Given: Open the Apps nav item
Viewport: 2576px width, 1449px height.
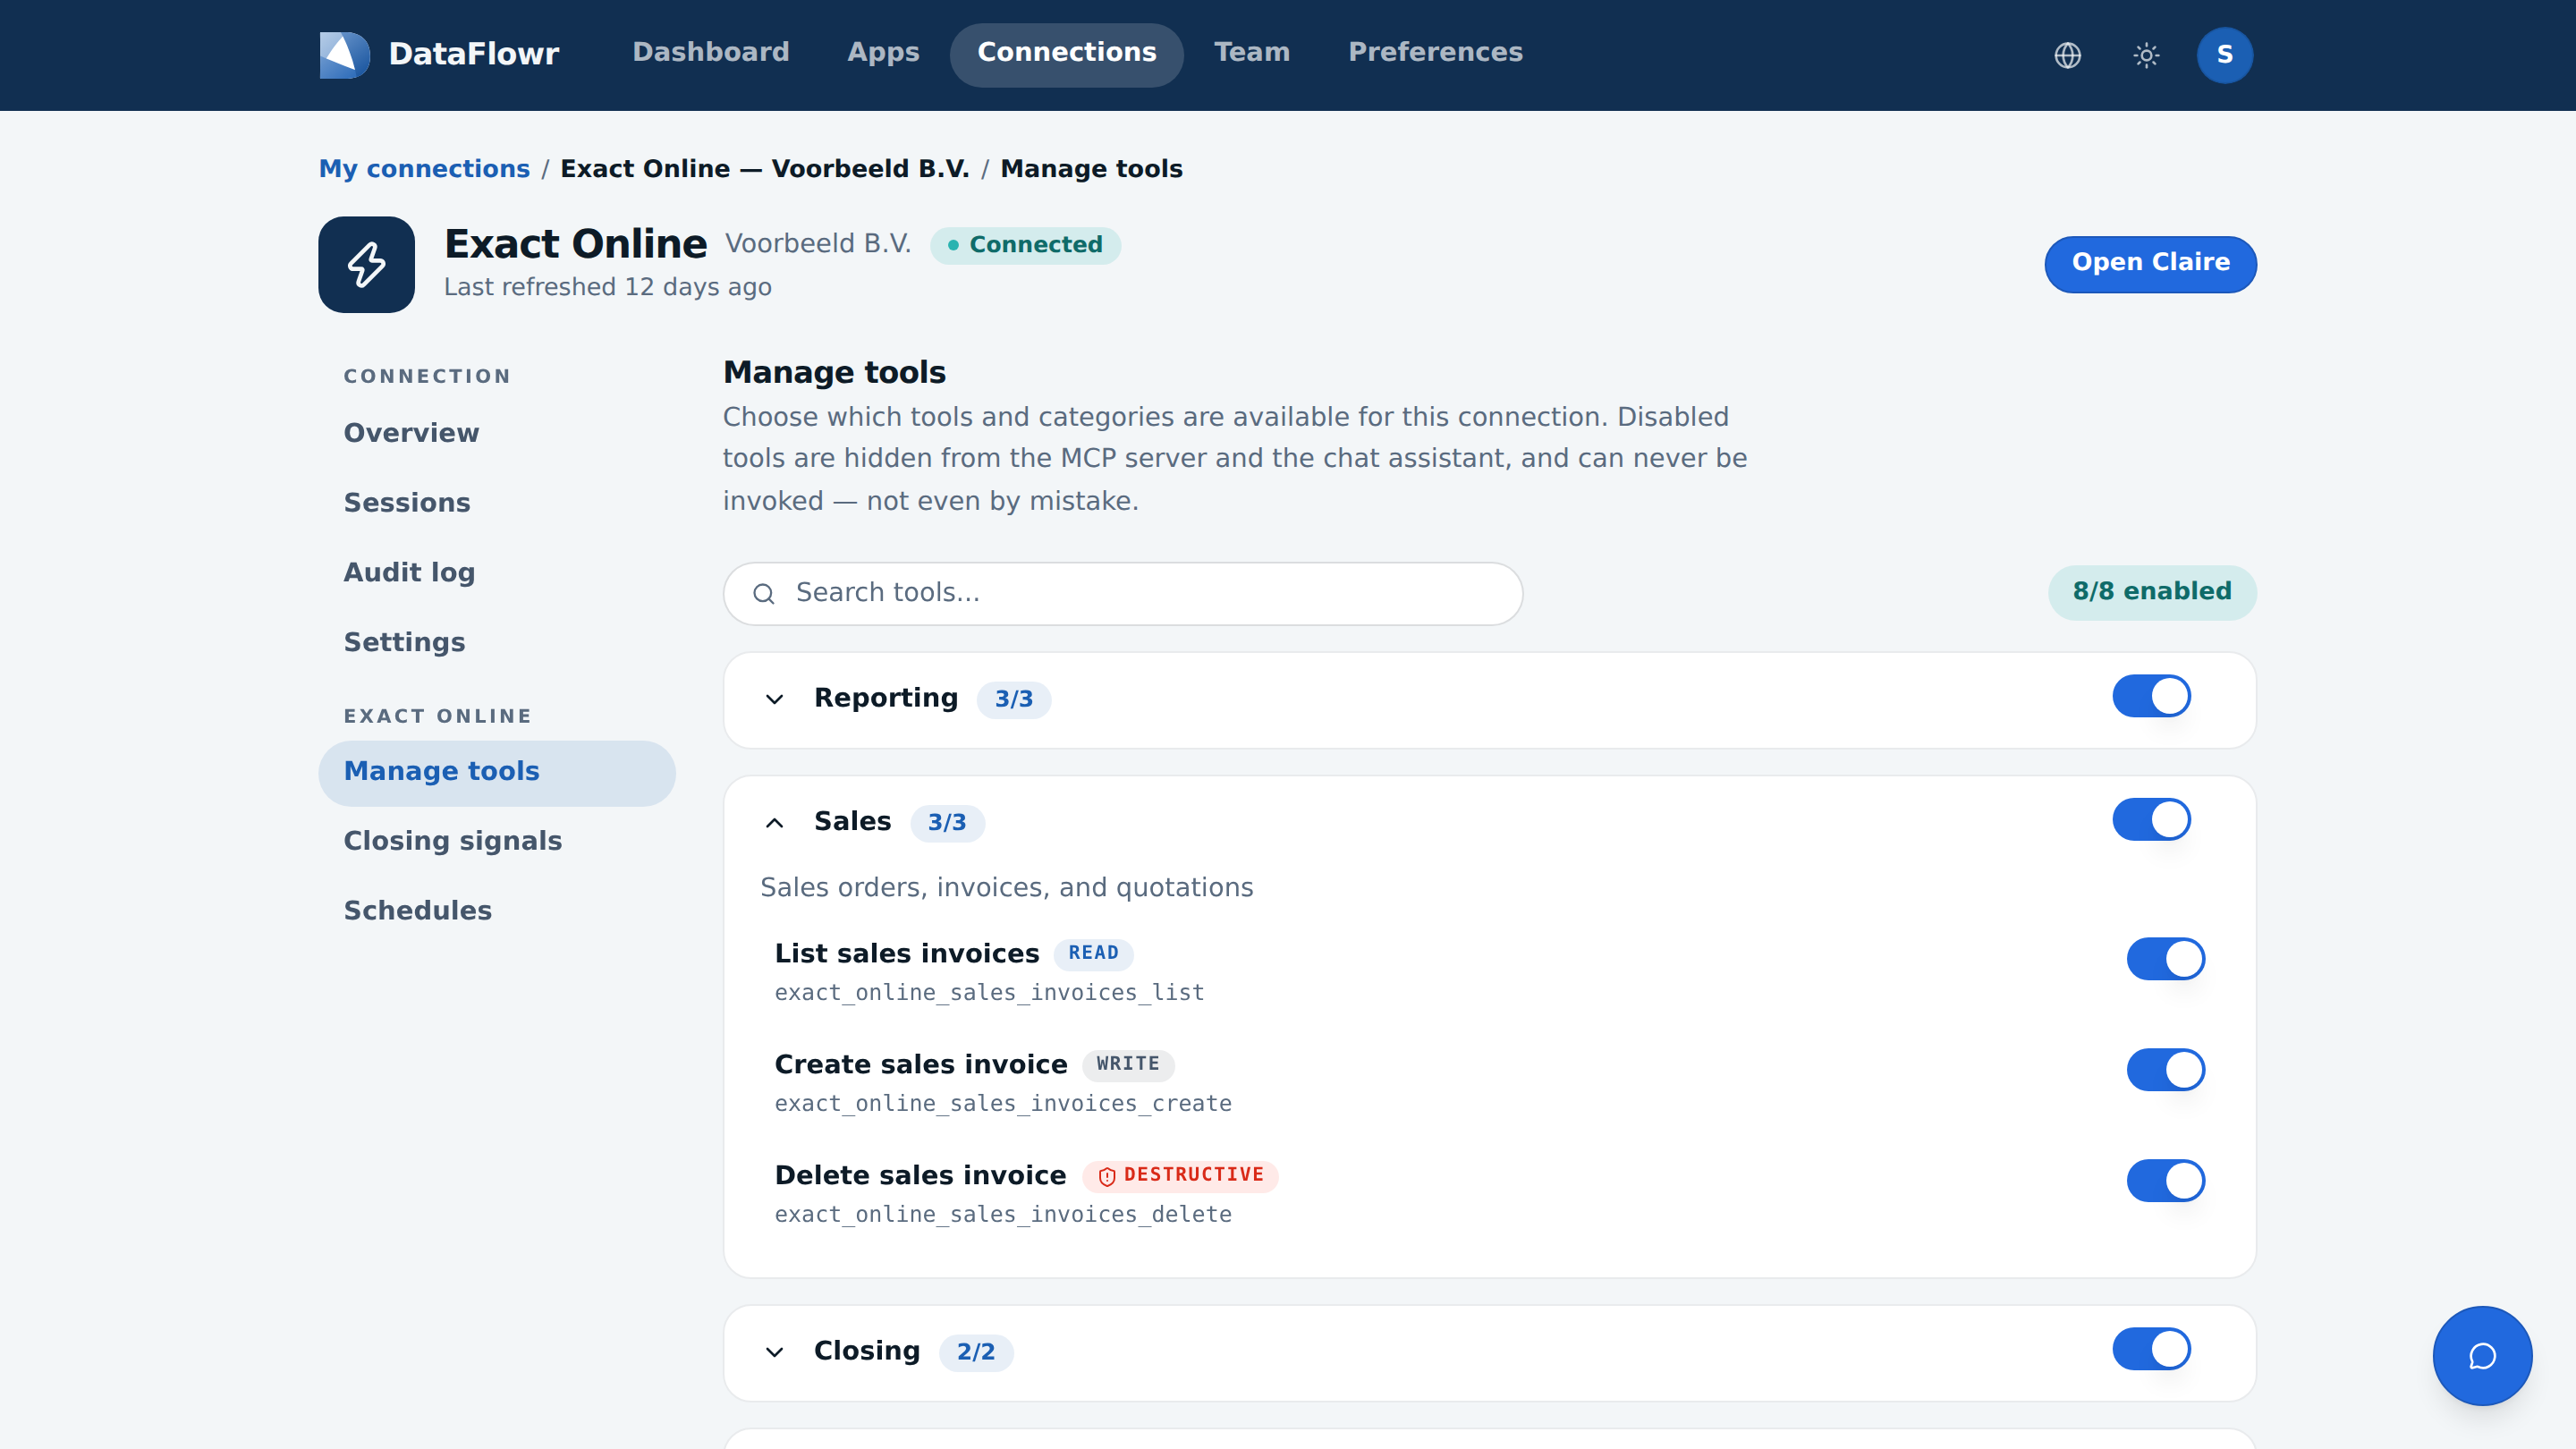Looking at the screenshot, I should coord(883,52).
